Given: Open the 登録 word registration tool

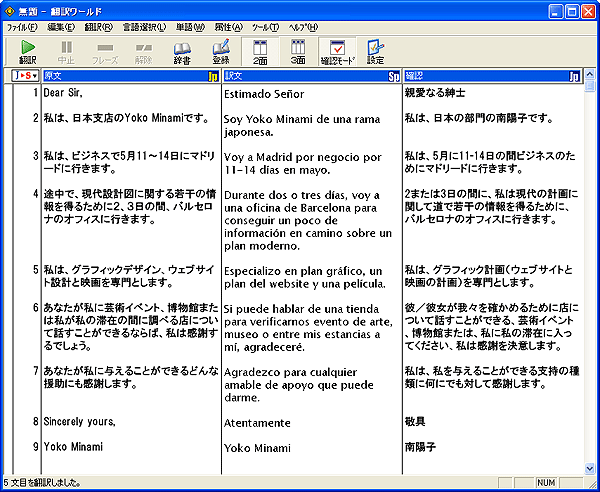Looking at the screenshot, I should tap(221, 52).
